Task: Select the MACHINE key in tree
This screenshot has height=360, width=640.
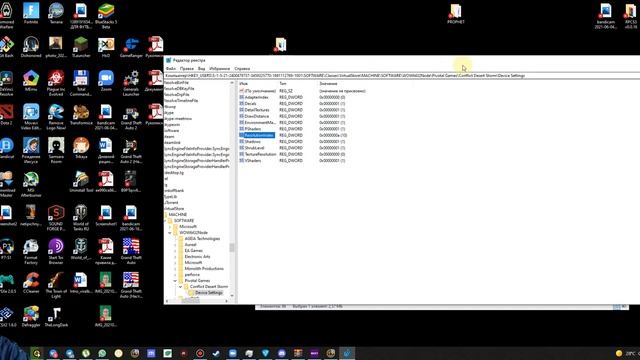Action: tap(178, 215)
